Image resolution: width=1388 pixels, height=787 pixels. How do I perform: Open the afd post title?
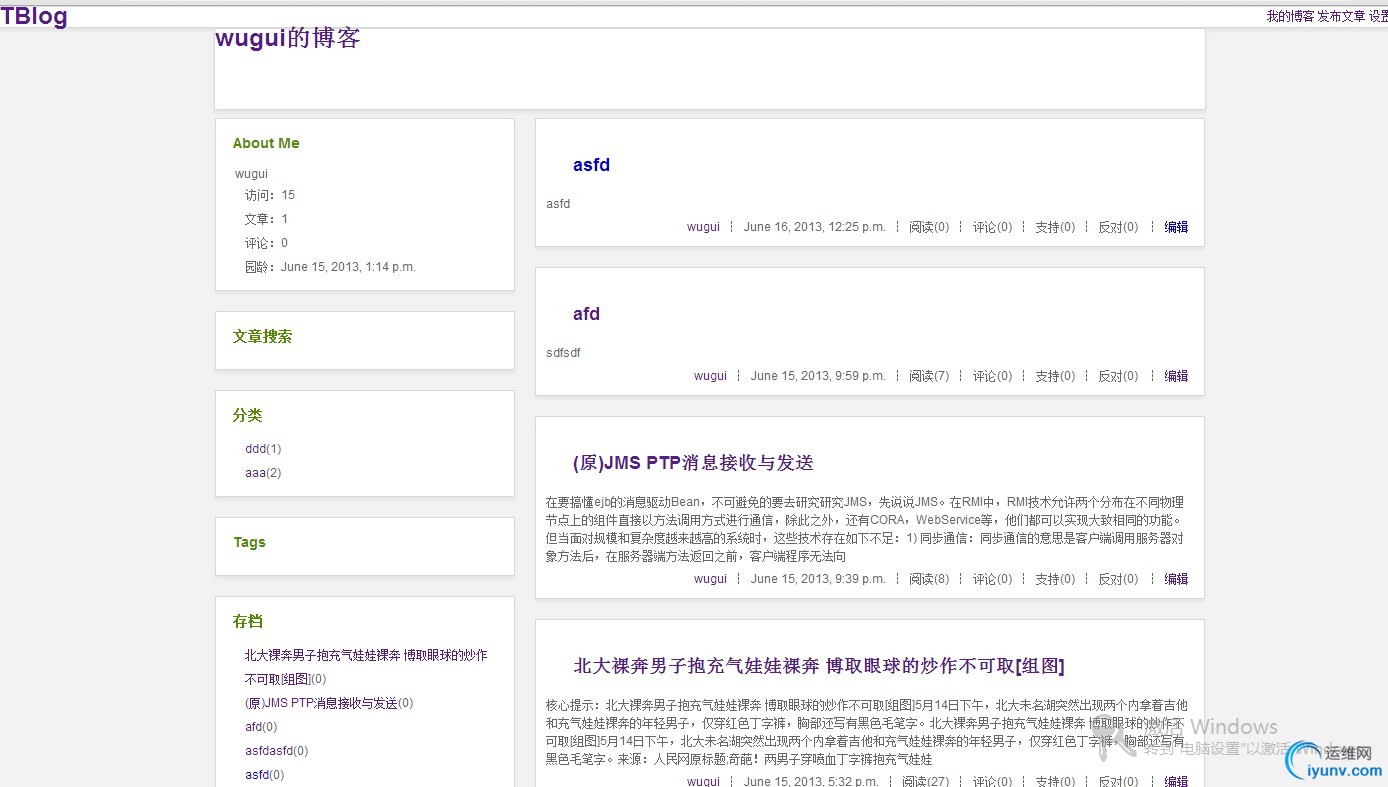(x=586, y=314)
